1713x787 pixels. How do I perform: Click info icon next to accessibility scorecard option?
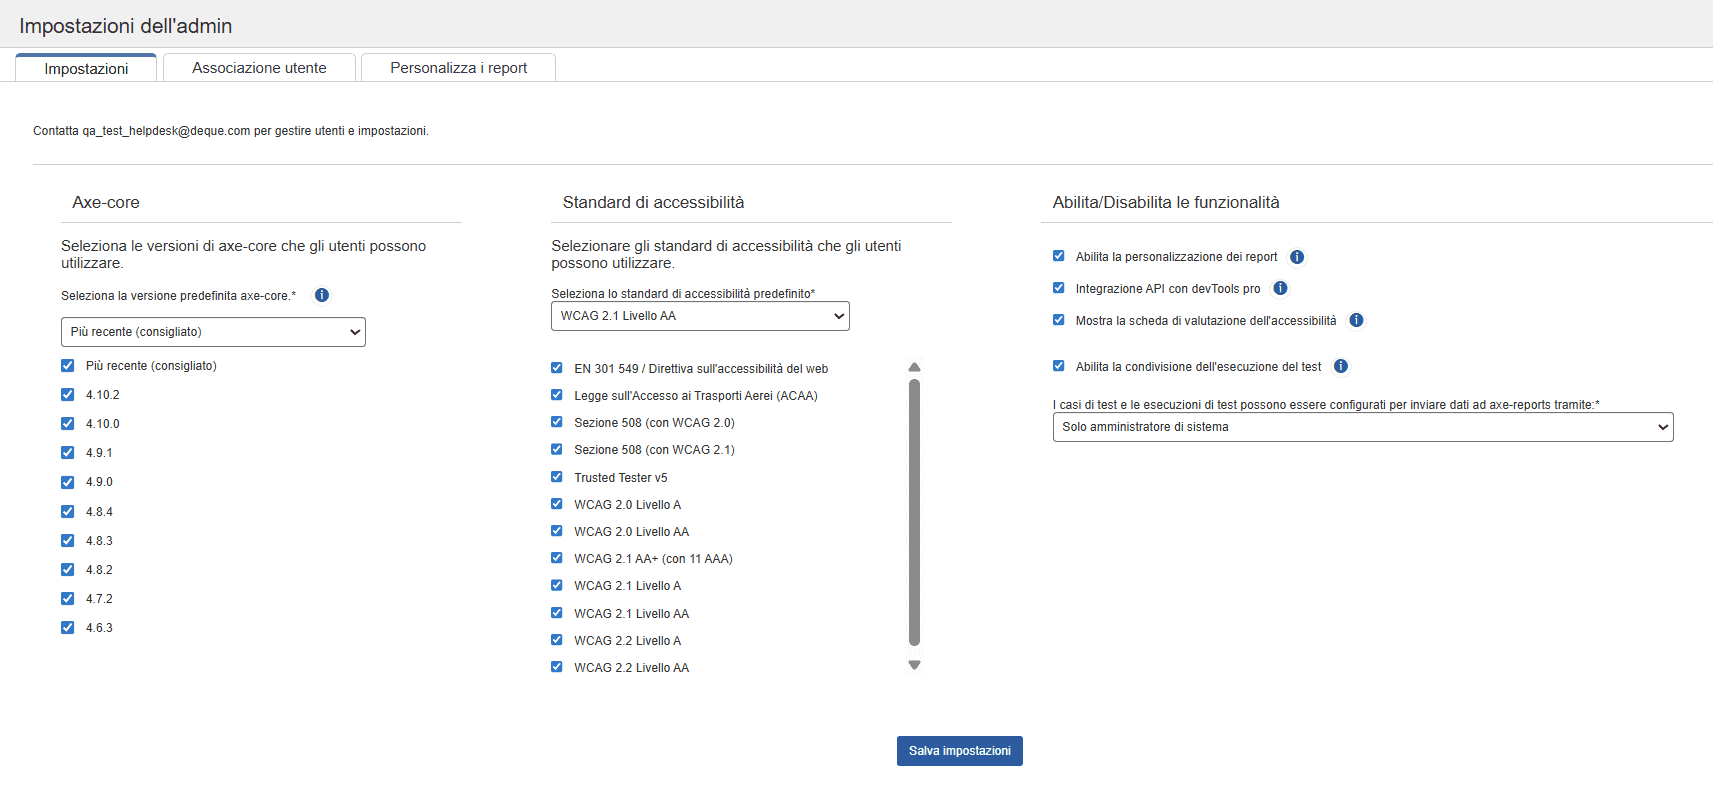tap(1356, 320)
